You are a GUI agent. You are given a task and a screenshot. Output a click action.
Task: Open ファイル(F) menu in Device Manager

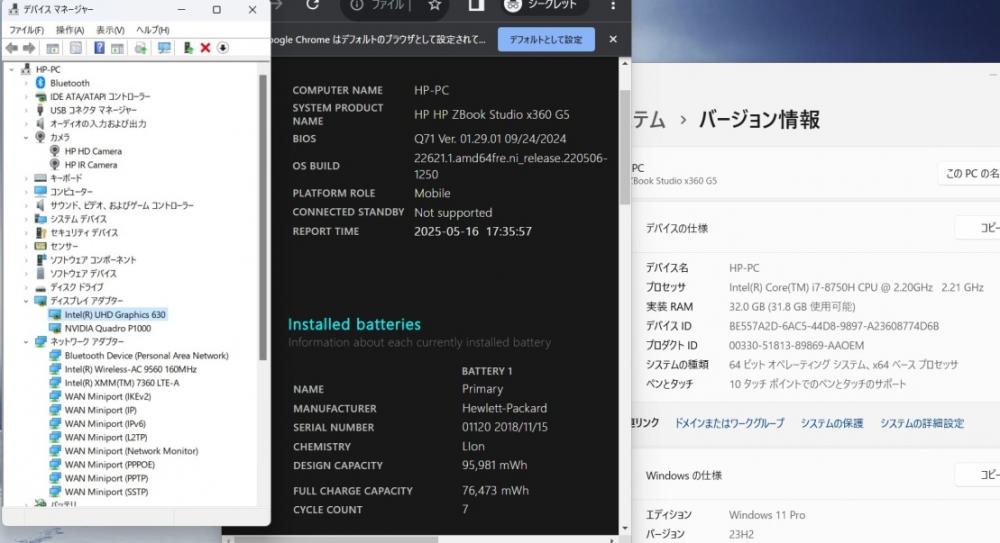click(26, 30)
